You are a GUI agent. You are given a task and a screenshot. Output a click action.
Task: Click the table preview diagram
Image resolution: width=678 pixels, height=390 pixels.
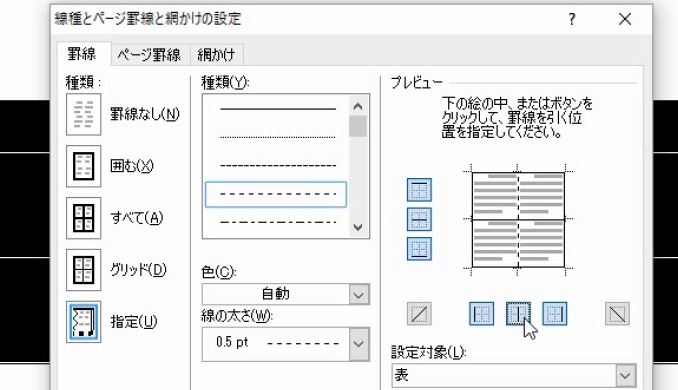518,220
